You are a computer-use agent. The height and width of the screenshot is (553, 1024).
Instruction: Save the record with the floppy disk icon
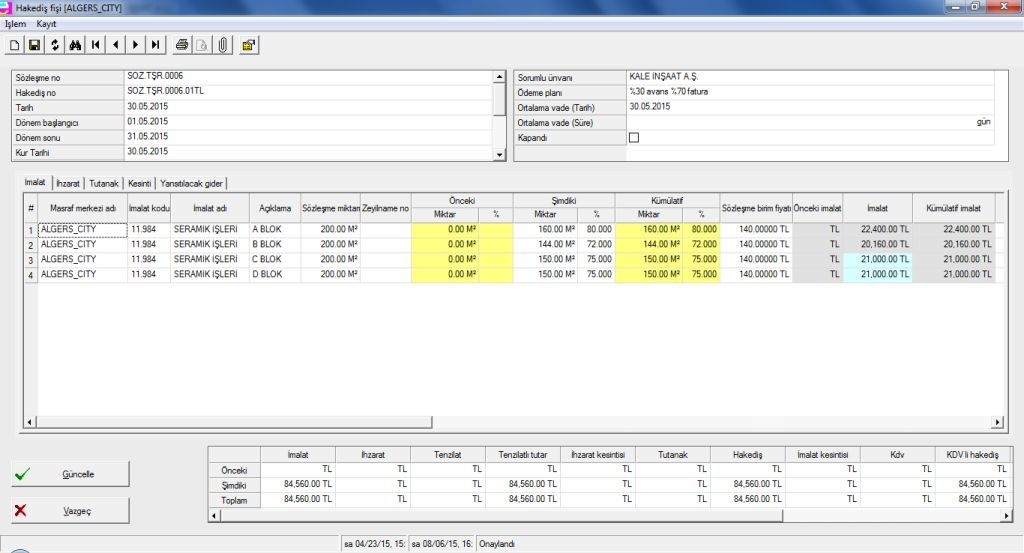coord(34,45)
